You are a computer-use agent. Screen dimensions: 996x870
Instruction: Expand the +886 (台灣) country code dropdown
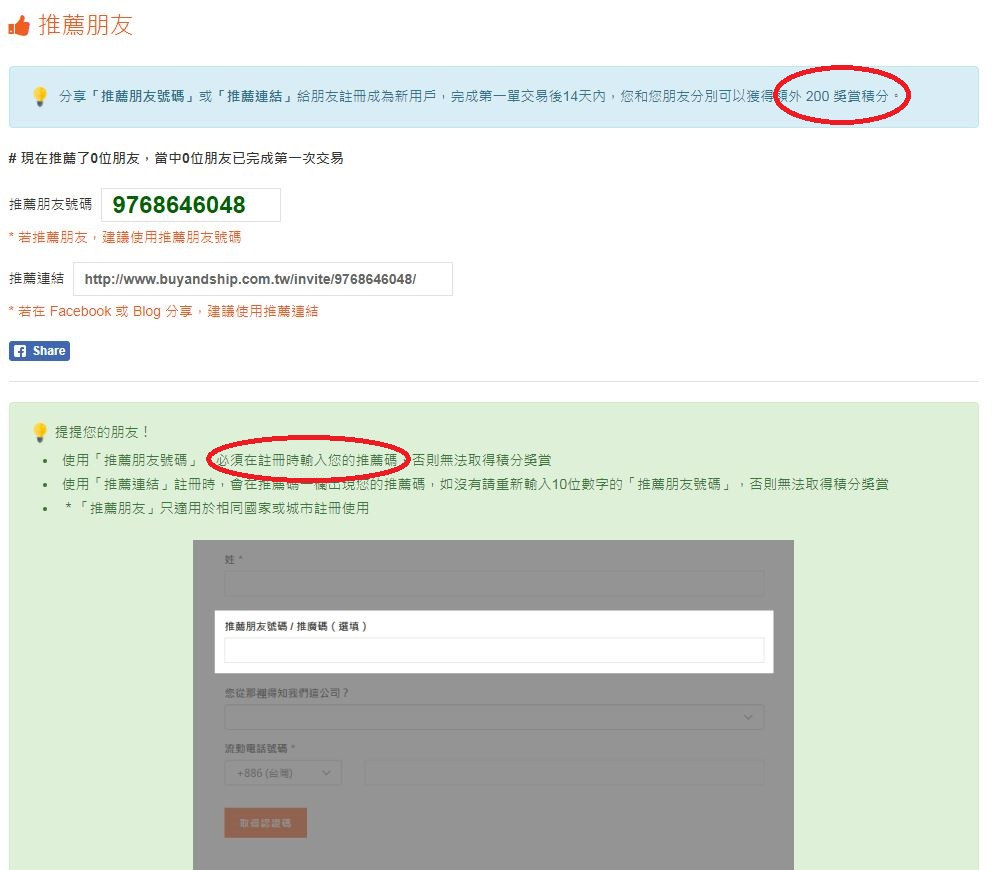coord(283,773)
